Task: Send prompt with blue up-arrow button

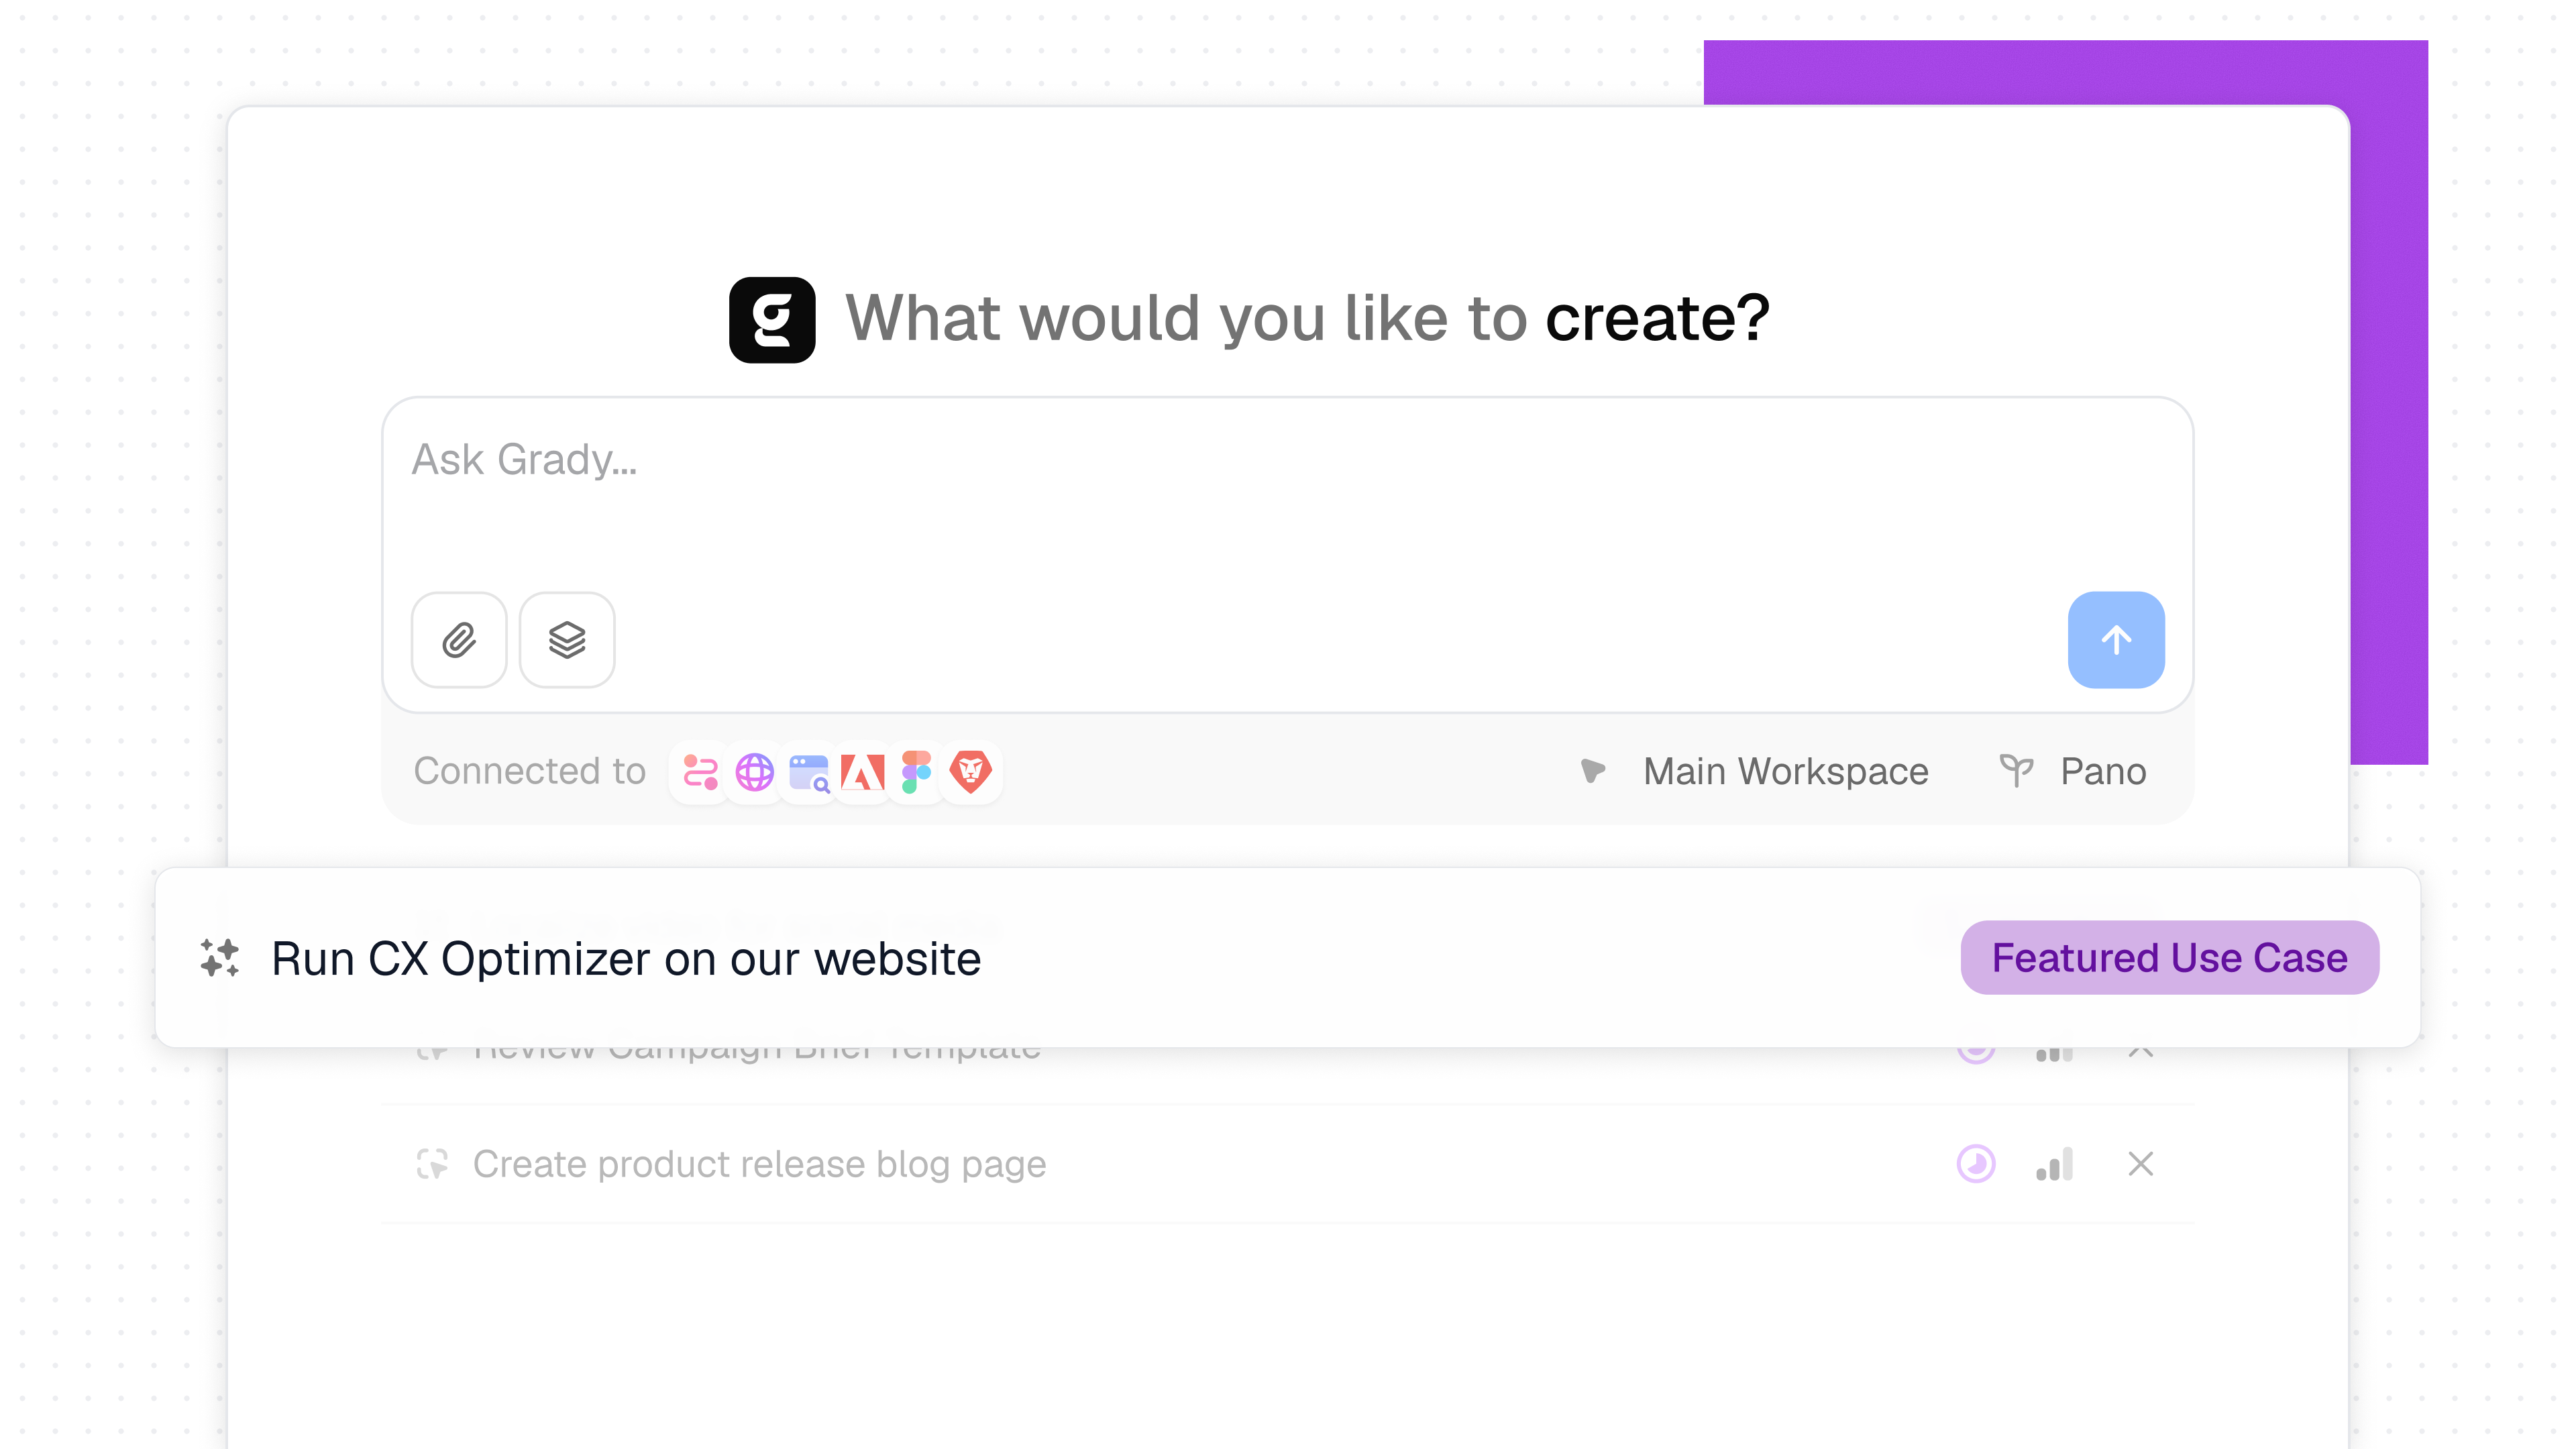Action: tap(2116, 640)
